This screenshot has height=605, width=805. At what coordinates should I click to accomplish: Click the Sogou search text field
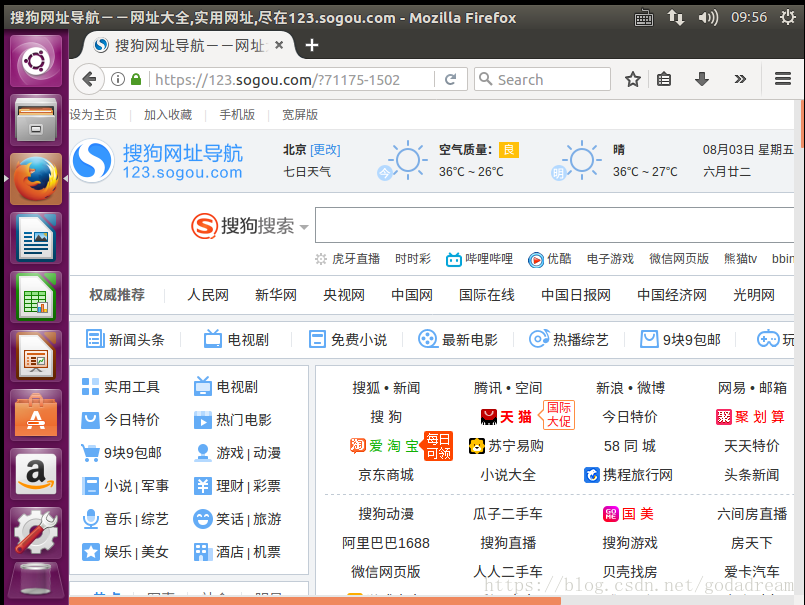coord(554,225)
